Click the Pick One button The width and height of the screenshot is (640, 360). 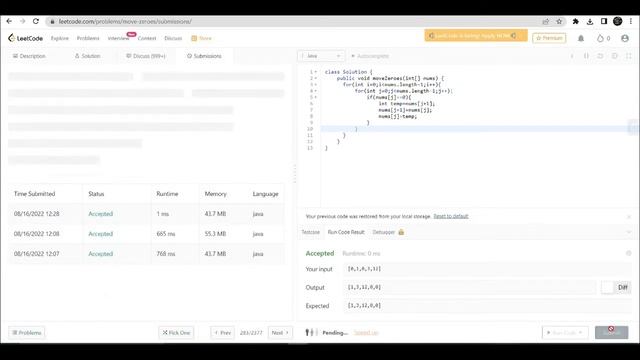click(176, 333)
